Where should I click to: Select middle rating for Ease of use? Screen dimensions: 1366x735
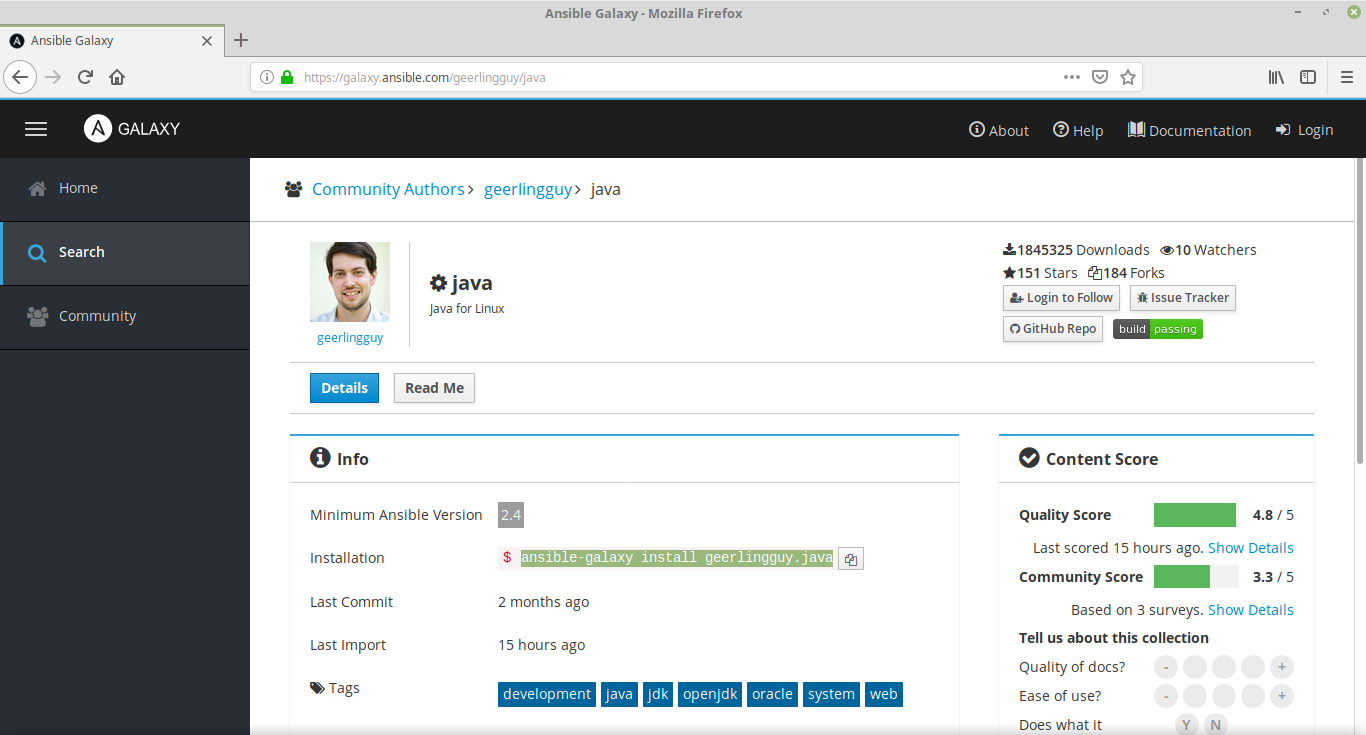[1224, 696]
